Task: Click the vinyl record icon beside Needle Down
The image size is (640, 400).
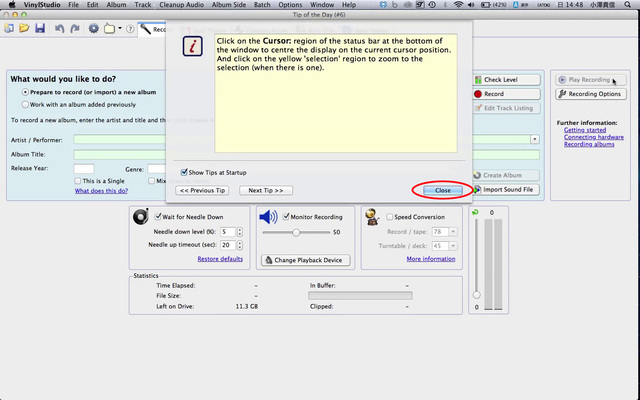Action: point(141,216)
